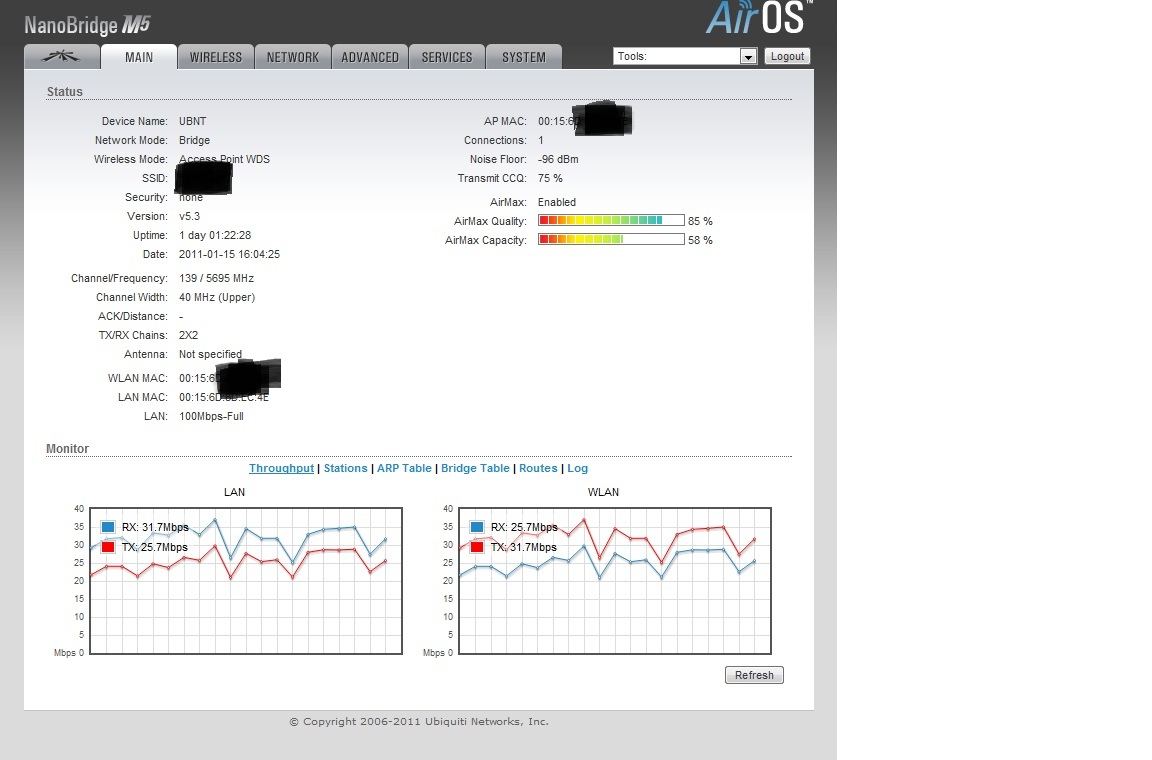This screenshot has width=1152, height=760.
Task: Click the Refresh button
Action: coord(754,675)
